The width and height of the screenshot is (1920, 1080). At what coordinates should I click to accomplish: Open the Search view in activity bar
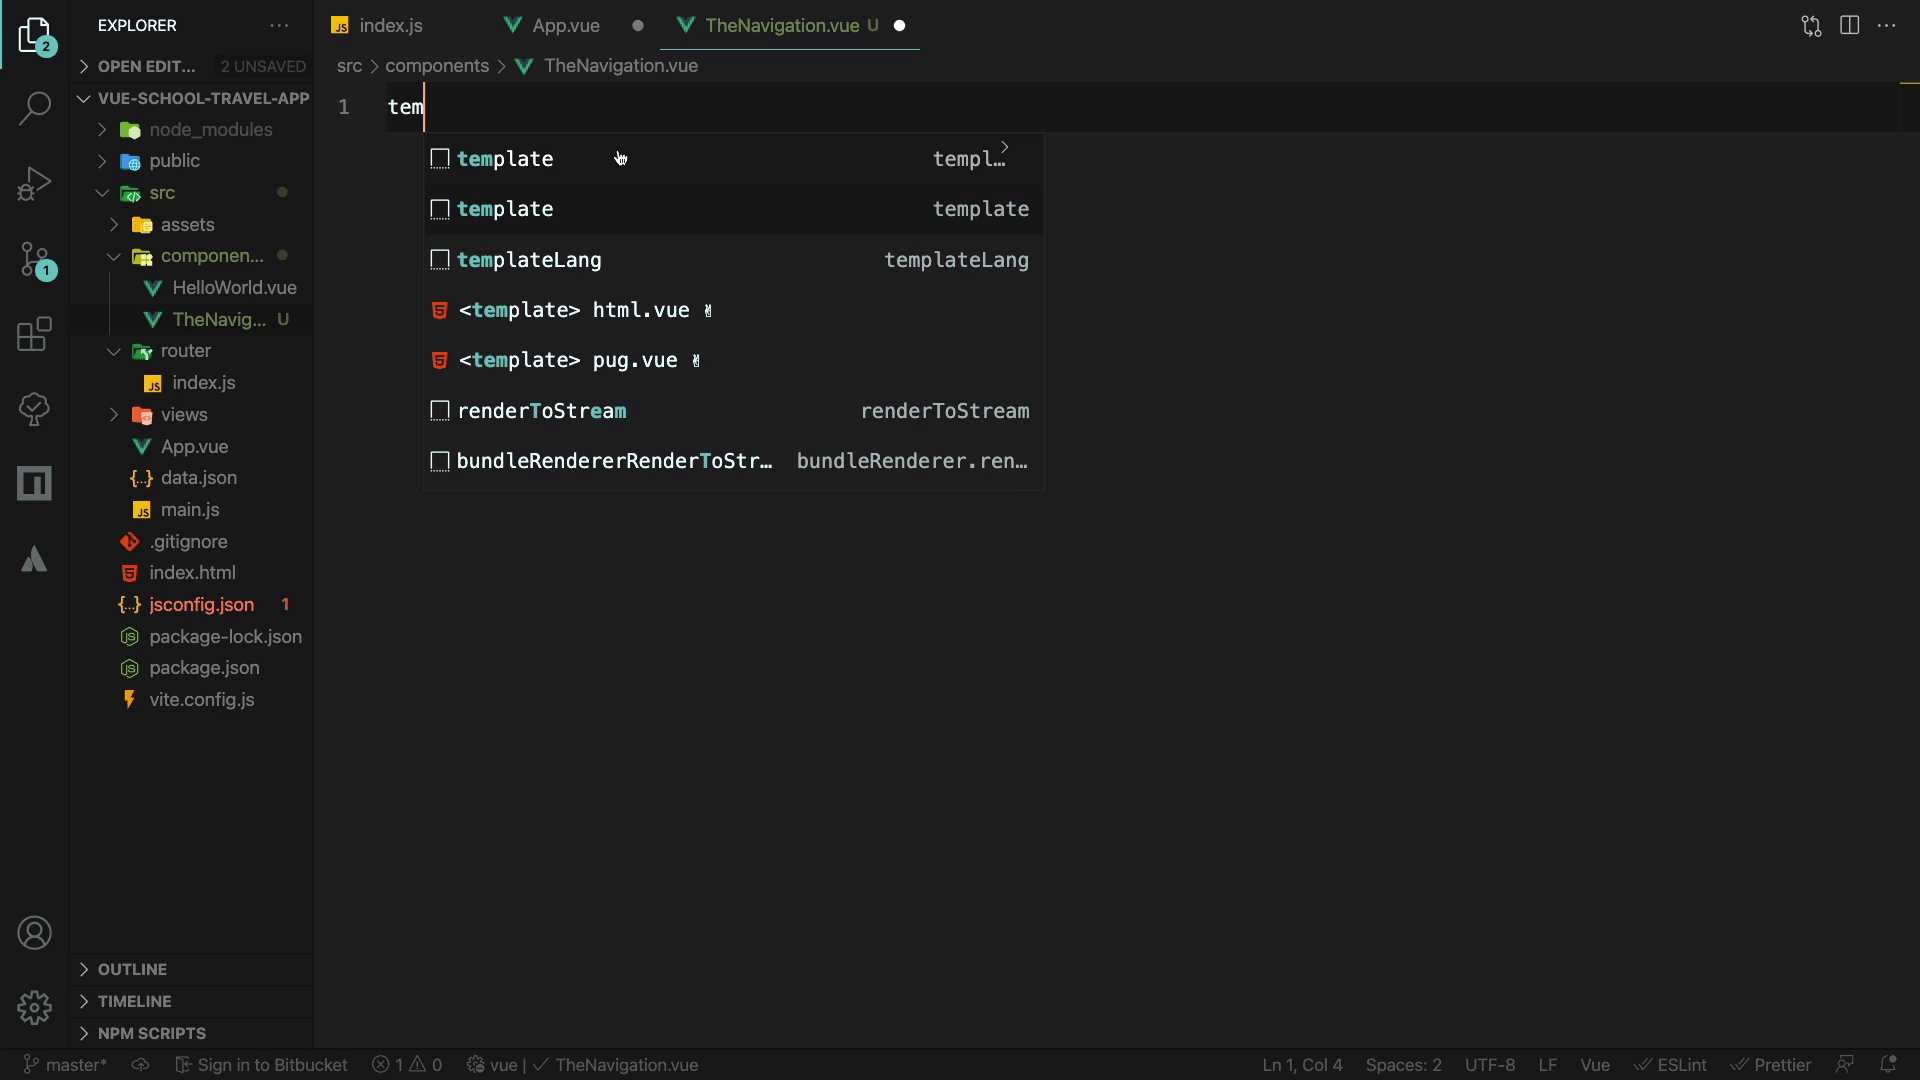point(35,108)
